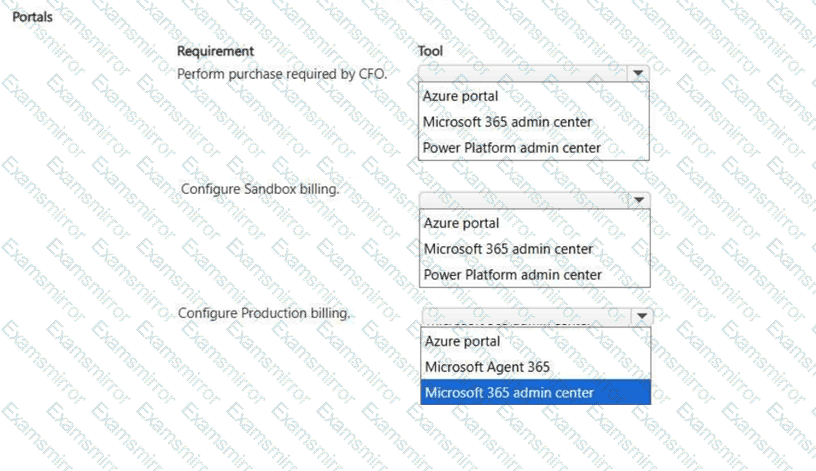
Task: Pick highlighted Microsoft 365 admin center for Production billing
Action: tap(536, 392)
